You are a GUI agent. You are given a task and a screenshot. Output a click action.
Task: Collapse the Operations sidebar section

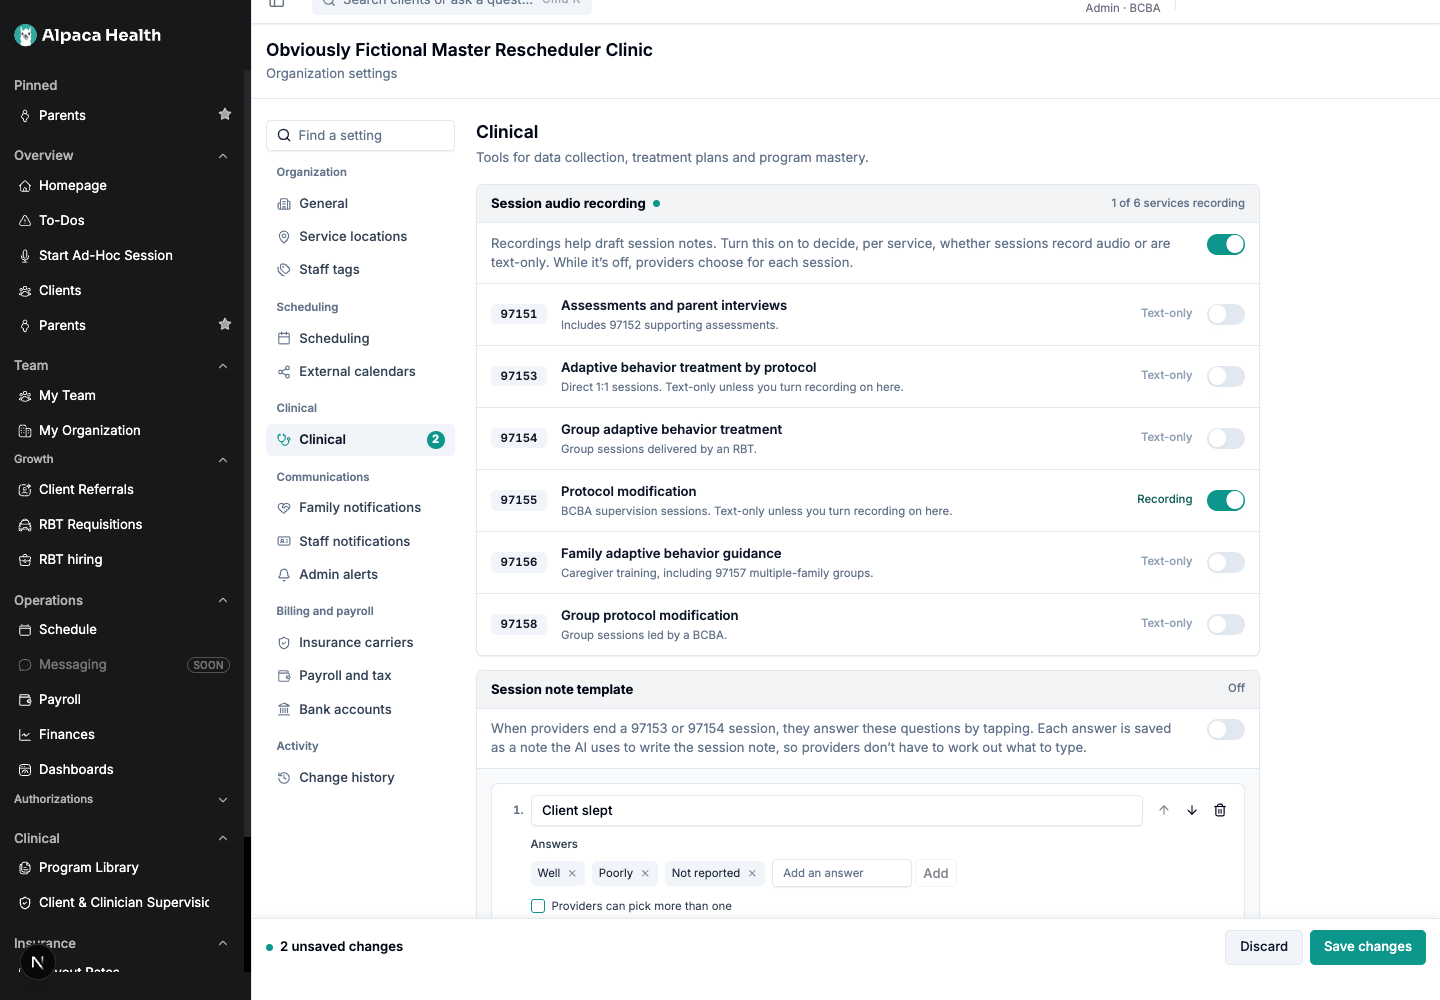coord(223,600)
